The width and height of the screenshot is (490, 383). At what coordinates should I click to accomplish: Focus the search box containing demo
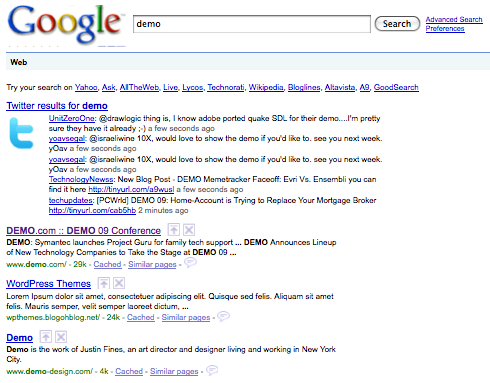coord(252,24)
